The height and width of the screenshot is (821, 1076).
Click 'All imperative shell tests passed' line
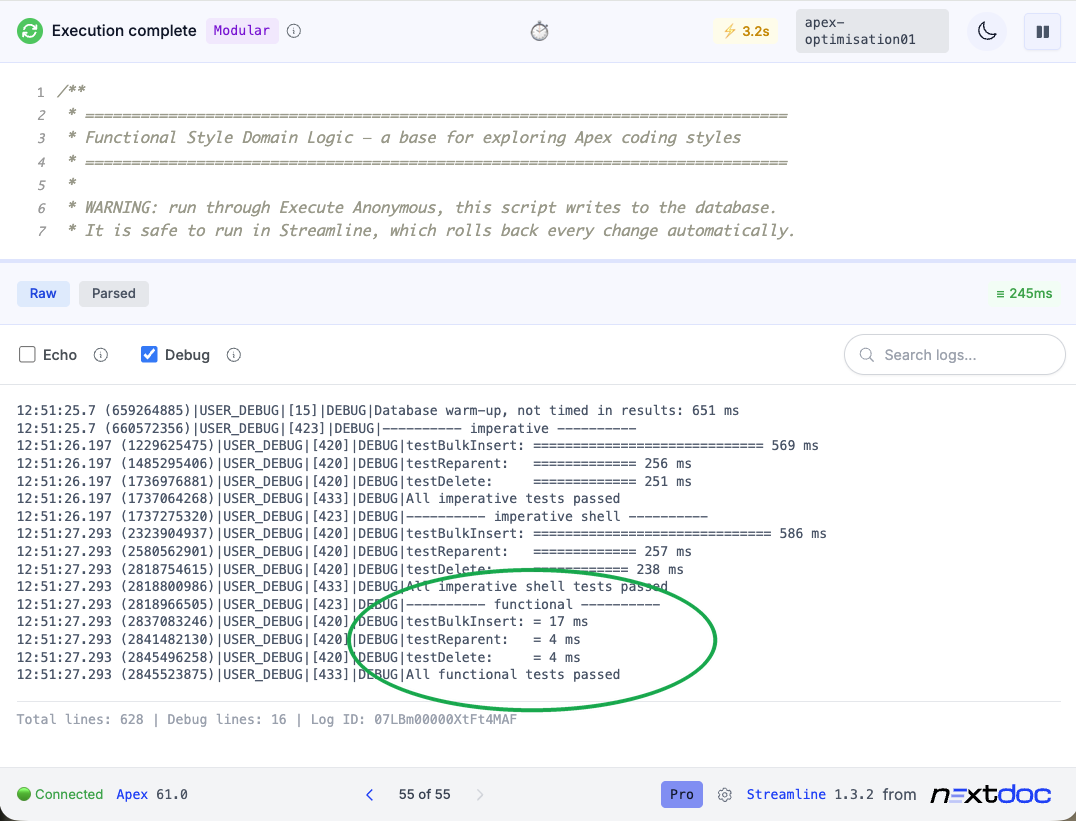point(342,586)
